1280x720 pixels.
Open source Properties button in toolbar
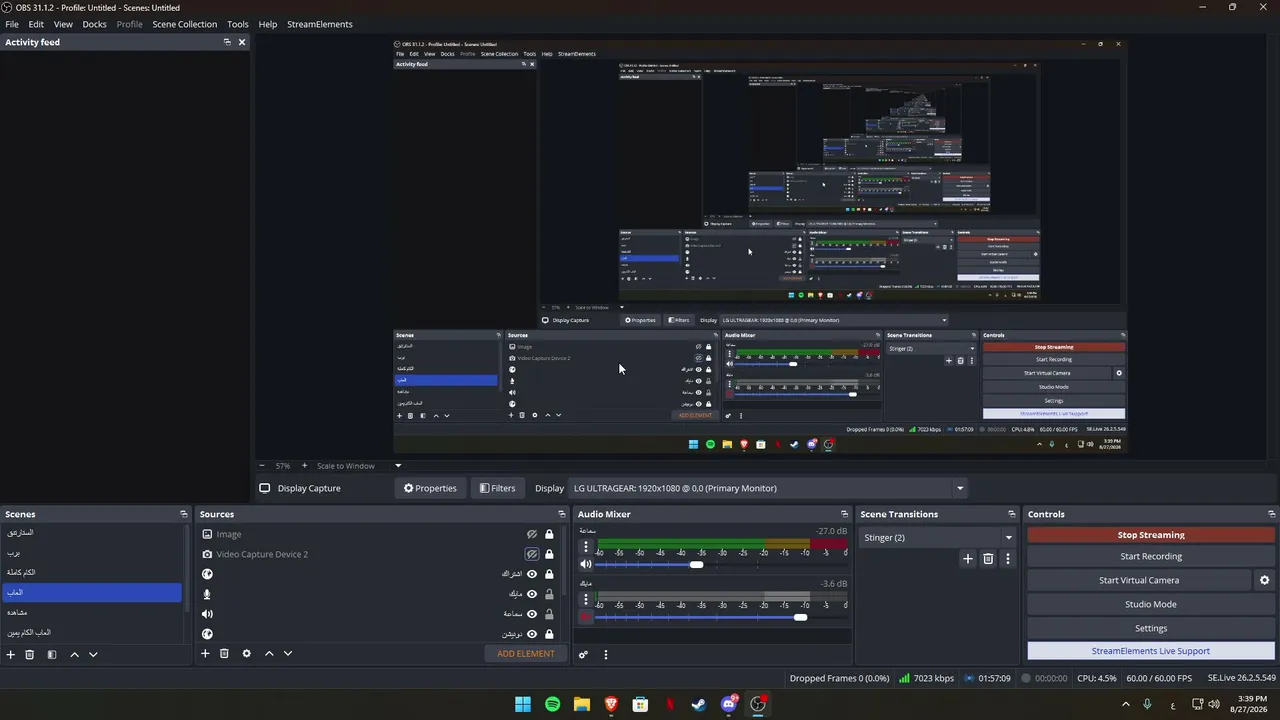pyautogui.click(x=430, y=488)
